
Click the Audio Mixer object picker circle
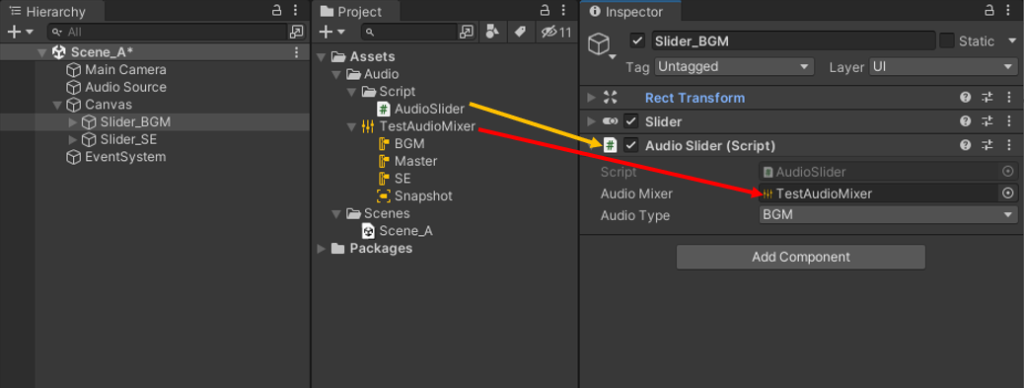(x=1008, y=193)
